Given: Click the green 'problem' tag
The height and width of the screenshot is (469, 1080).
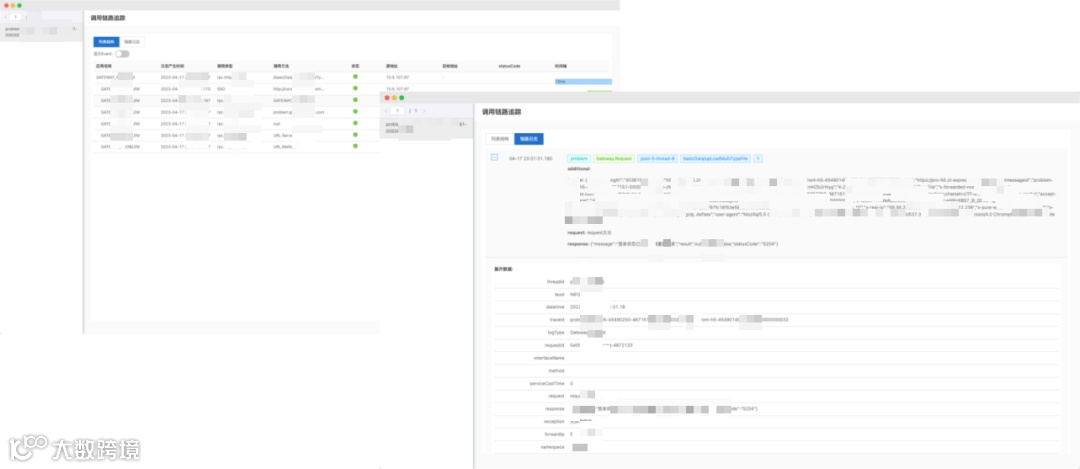Looking at the screenshot, I should click(579, 158).
